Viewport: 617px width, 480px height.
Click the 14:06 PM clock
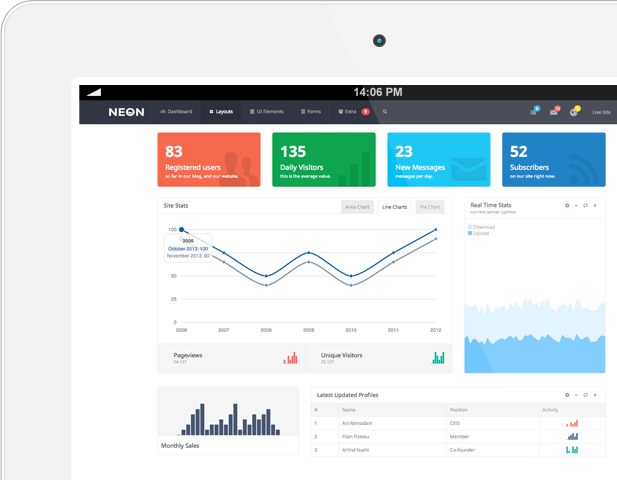(x=378, y=92)
